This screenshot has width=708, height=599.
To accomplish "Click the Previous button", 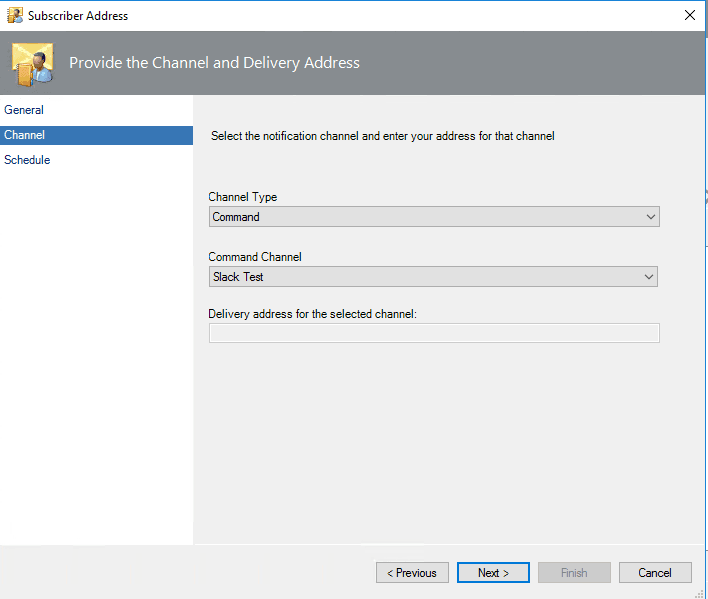I will tap(412, 572).
